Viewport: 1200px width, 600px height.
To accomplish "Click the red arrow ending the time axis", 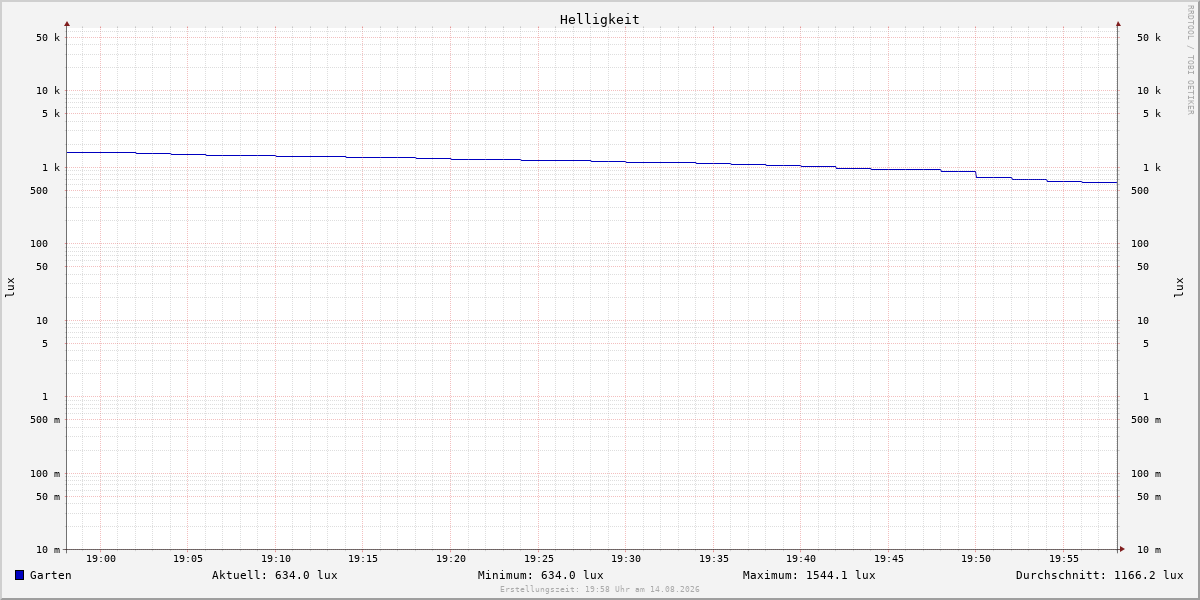I will [x=1122, y=548].
